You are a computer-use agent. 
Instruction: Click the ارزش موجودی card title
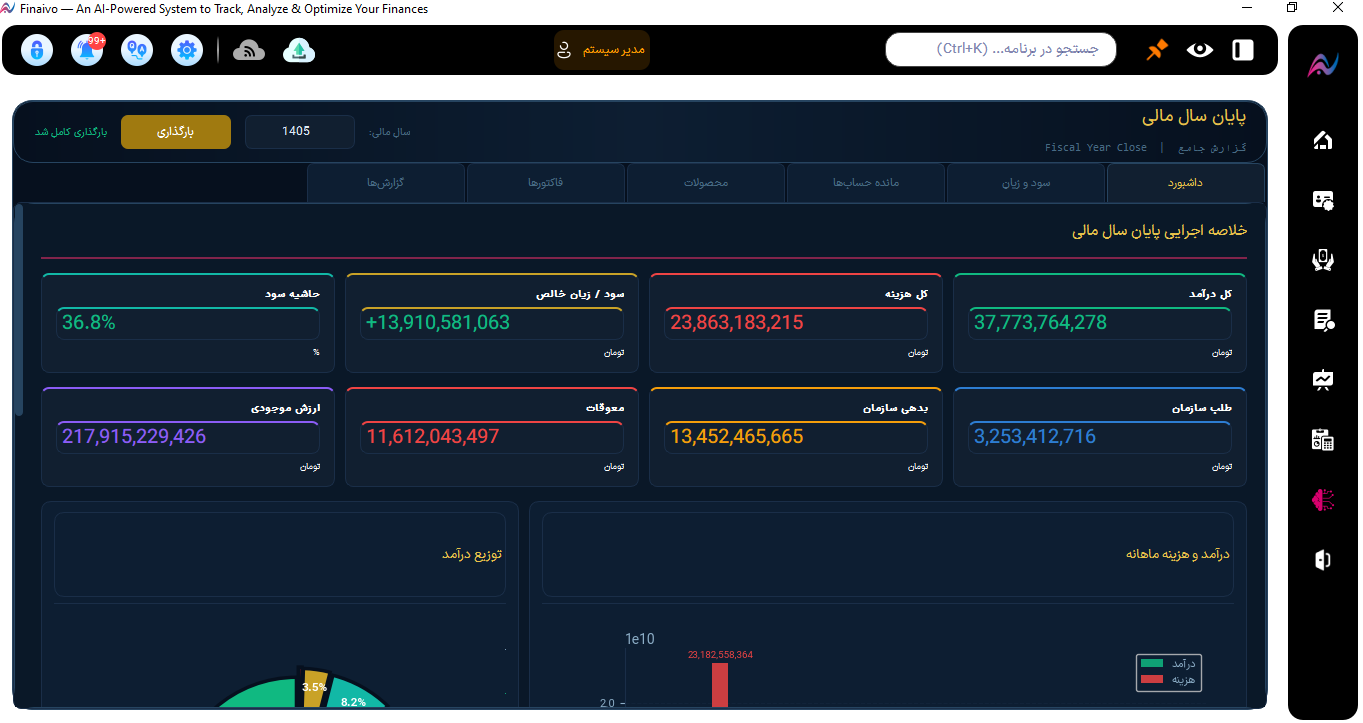point(286,408)
